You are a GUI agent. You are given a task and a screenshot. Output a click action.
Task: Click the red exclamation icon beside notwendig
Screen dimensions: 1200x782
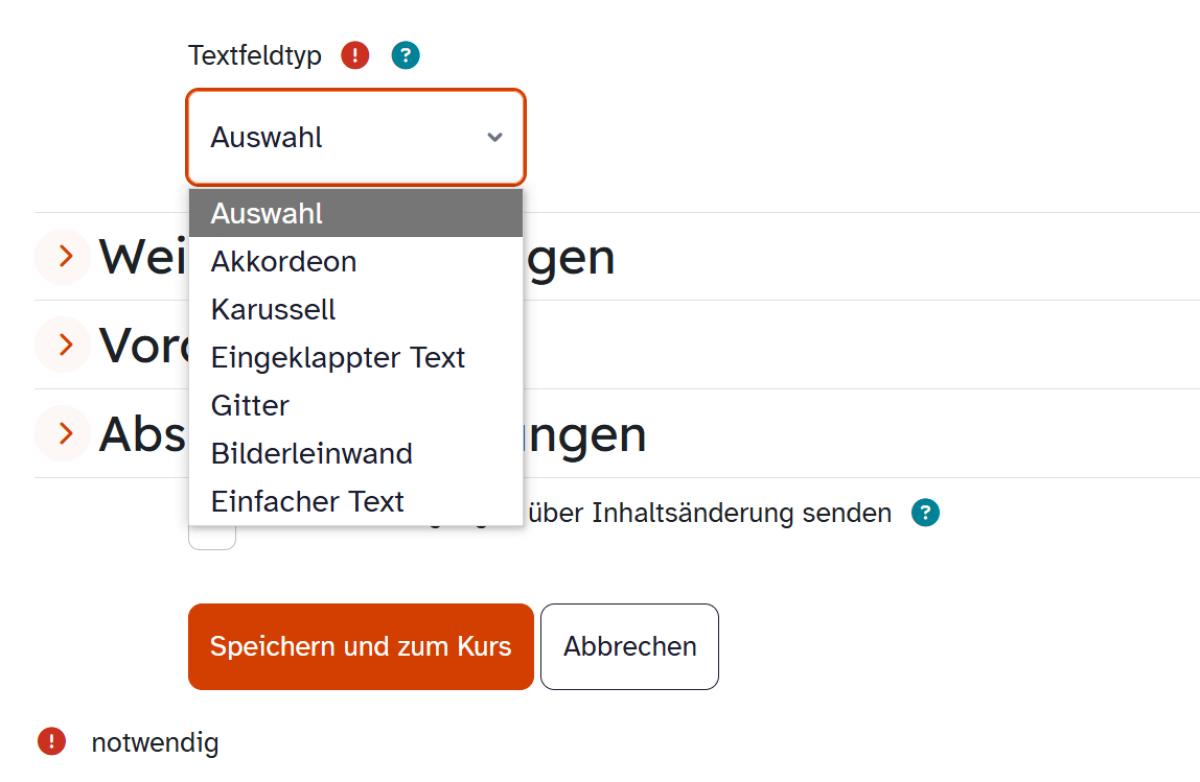click(x=51, y=741)
